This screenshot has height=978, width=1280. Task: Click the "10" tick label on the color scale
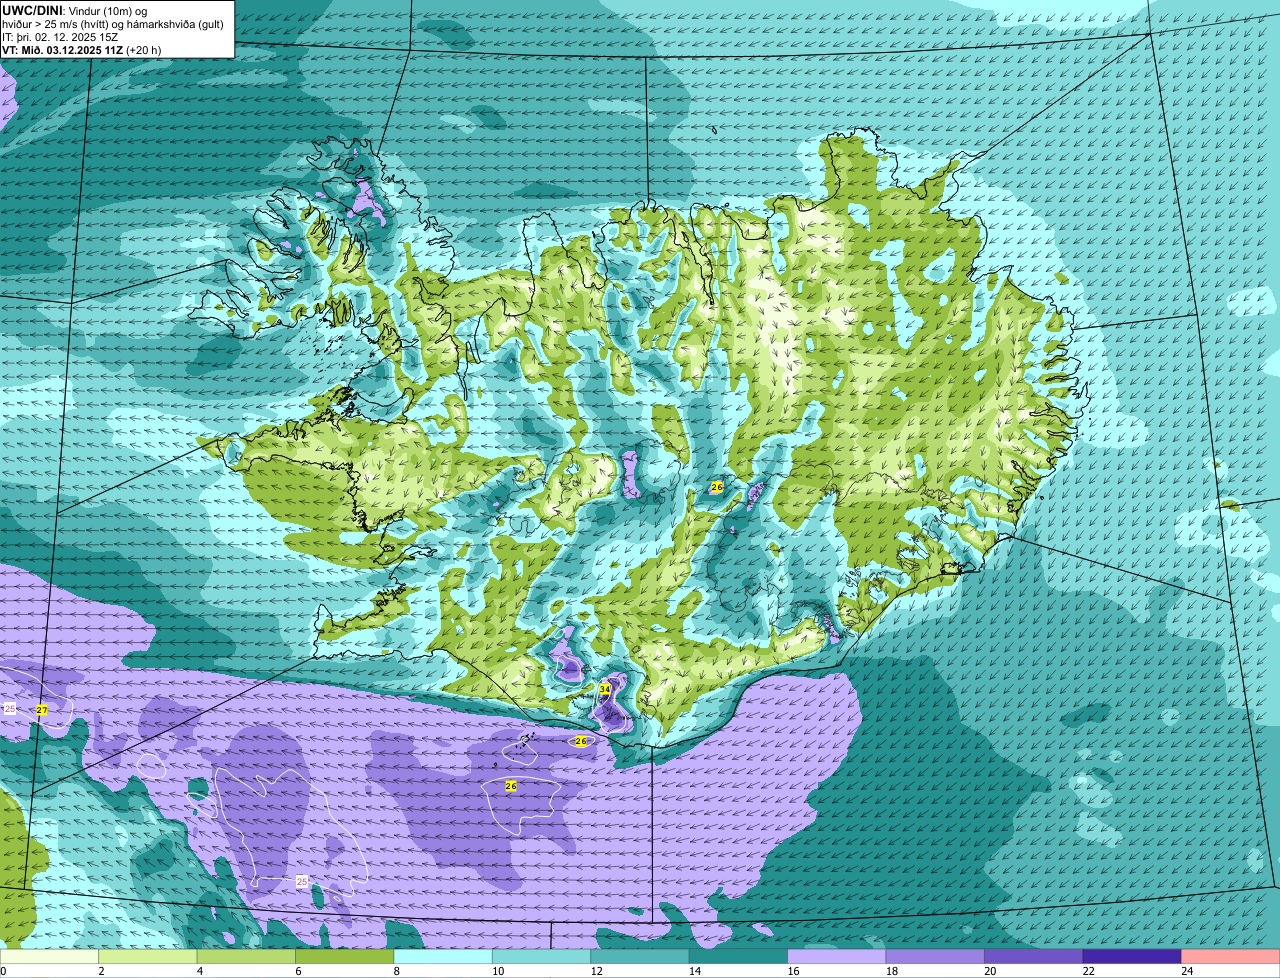497,971
